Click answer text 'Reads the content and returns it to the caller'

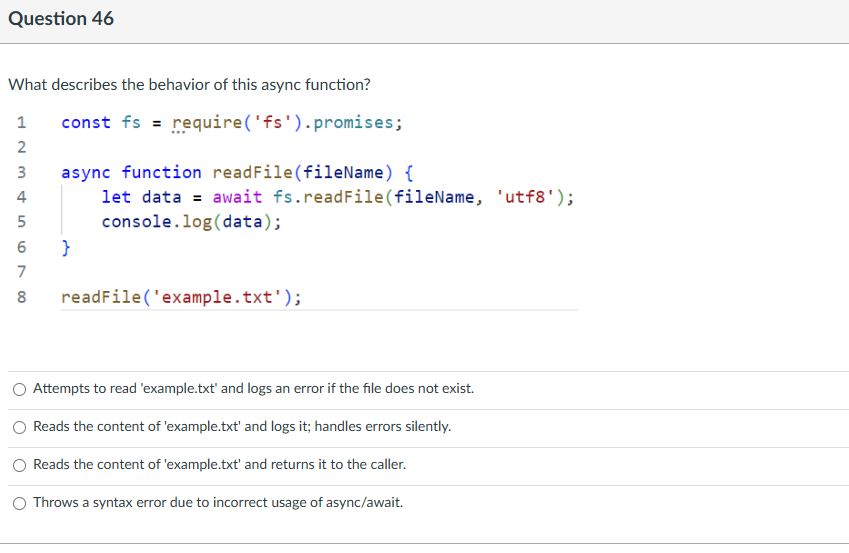pyautogui.click(x=219, y=464)
